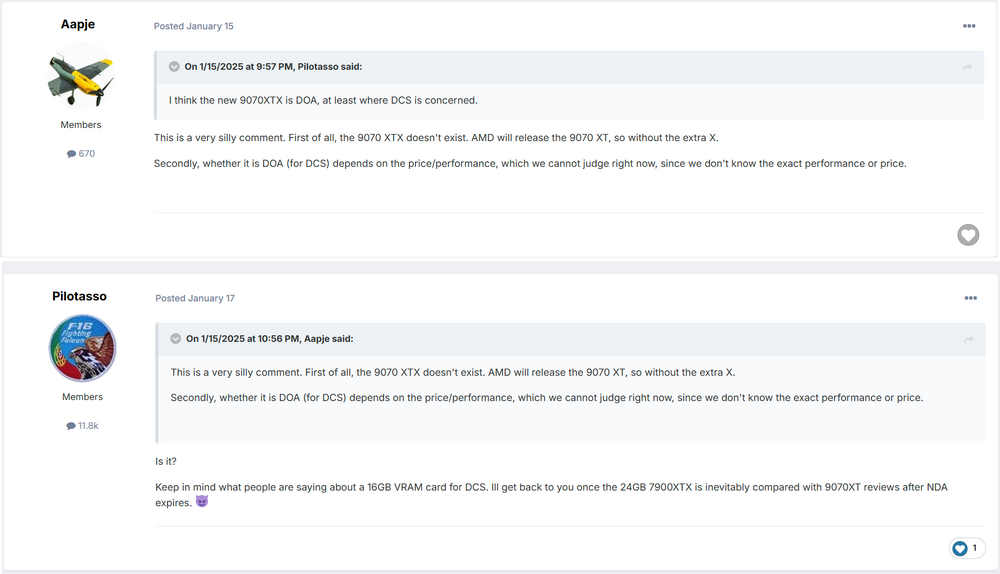This screenshot has width=1000, height=574.
Task: Click the Members label under Pilotasso
Action: 81,397
